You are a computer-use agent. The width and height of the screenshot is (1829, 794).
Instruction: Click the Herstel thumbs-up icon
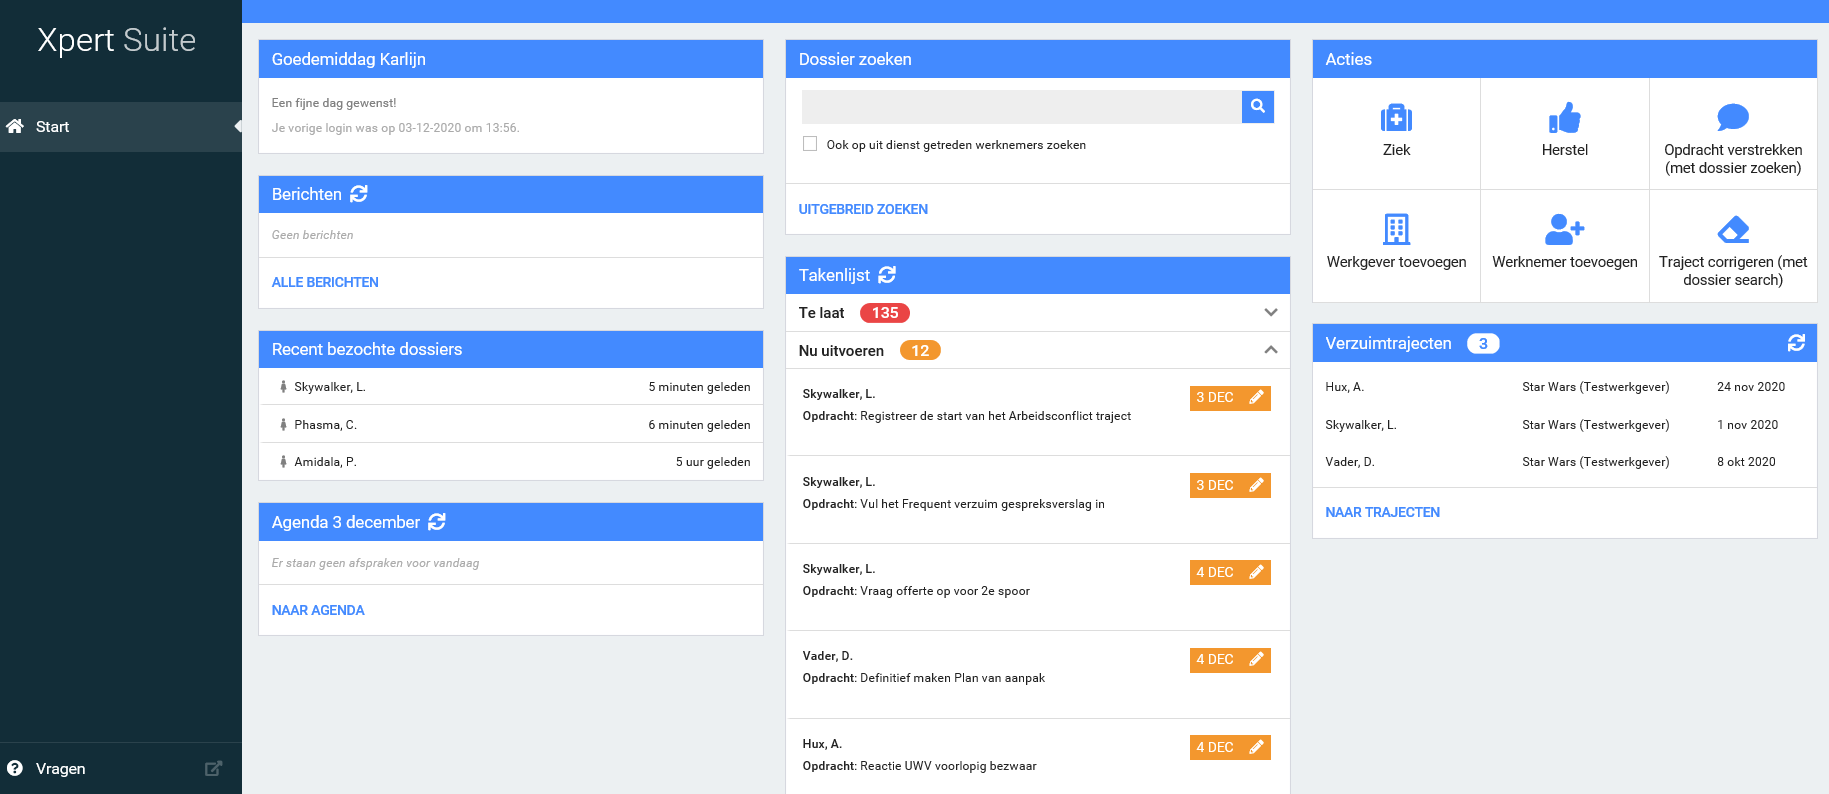click(1564, 119)
